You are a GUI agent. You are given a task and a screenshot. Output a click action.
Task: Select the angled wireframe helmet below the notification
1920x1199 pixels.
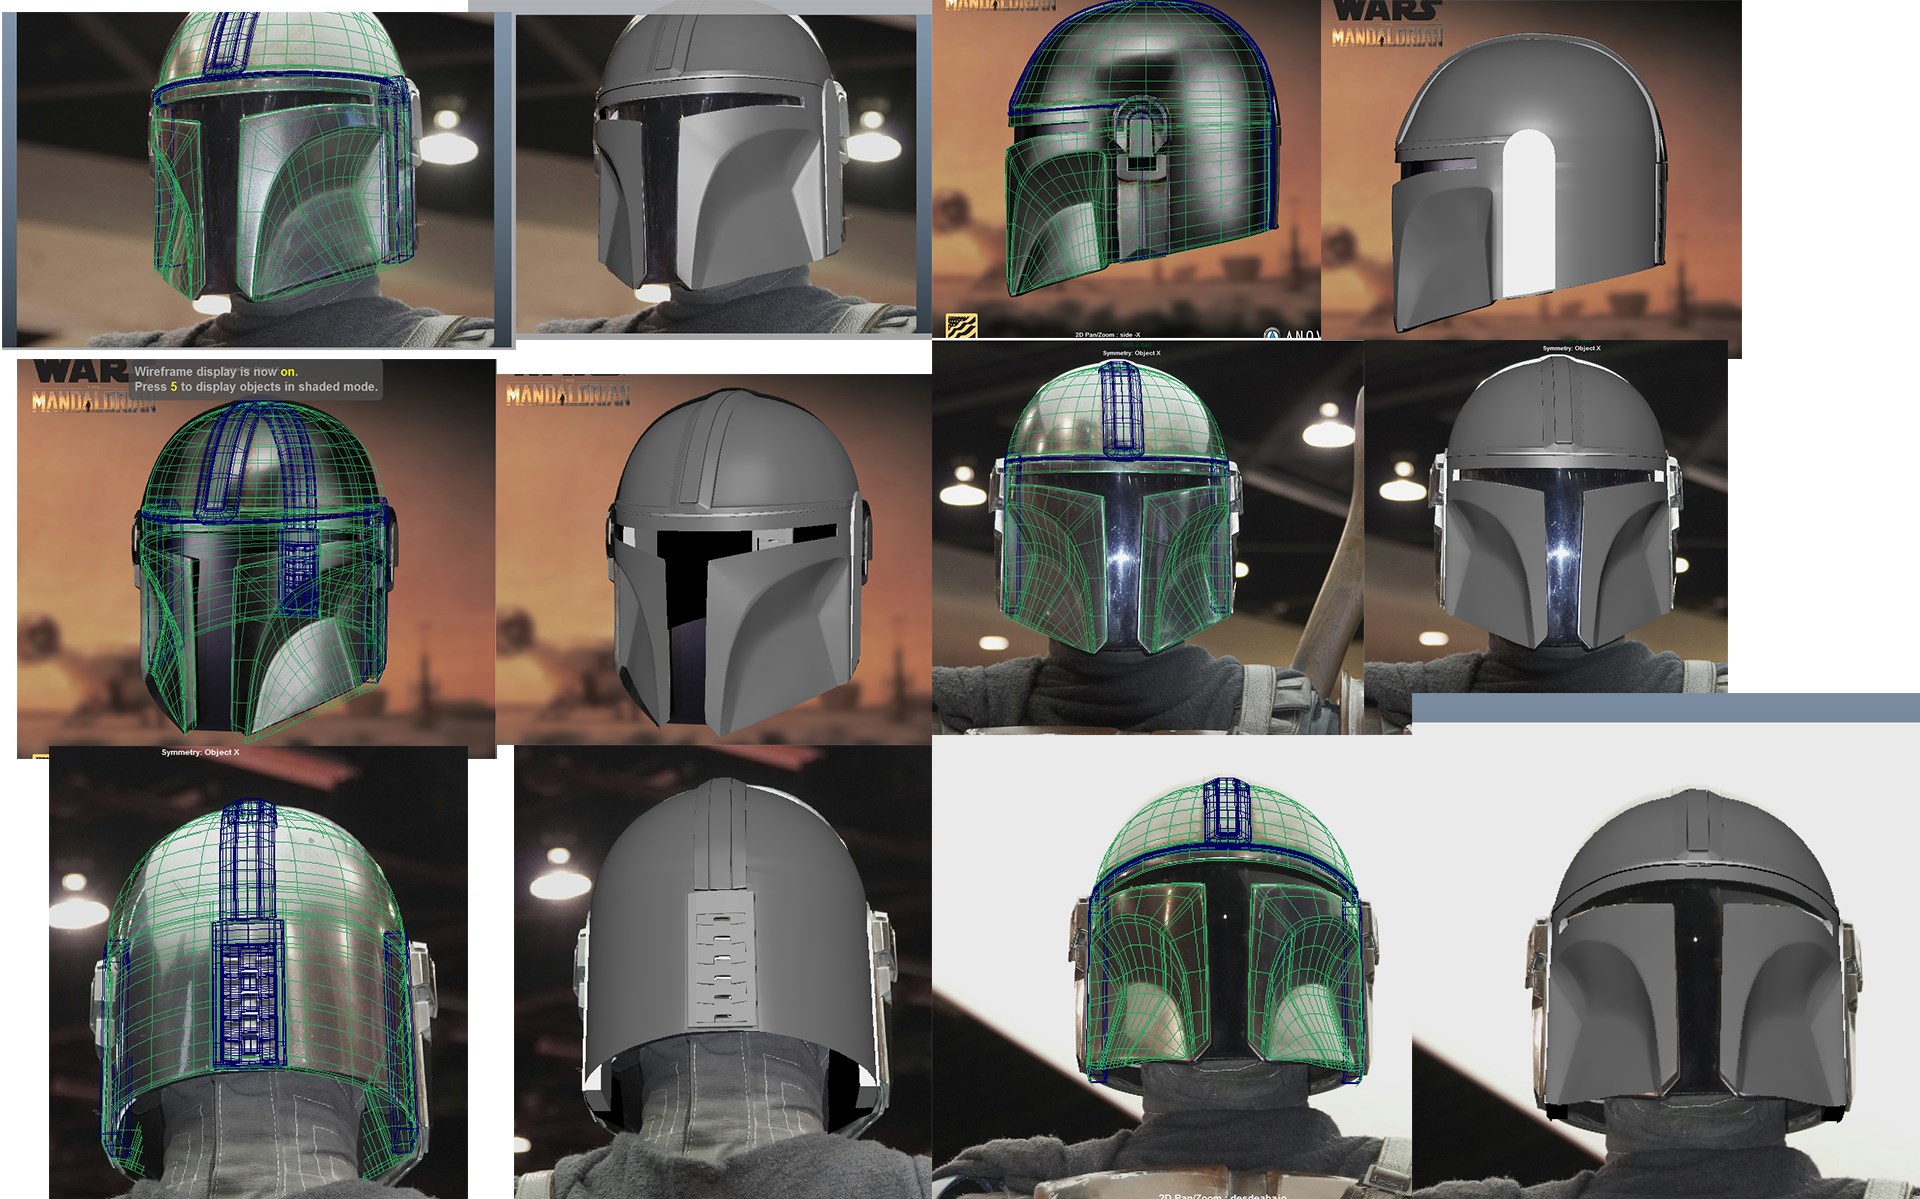(x=256, y=558)
